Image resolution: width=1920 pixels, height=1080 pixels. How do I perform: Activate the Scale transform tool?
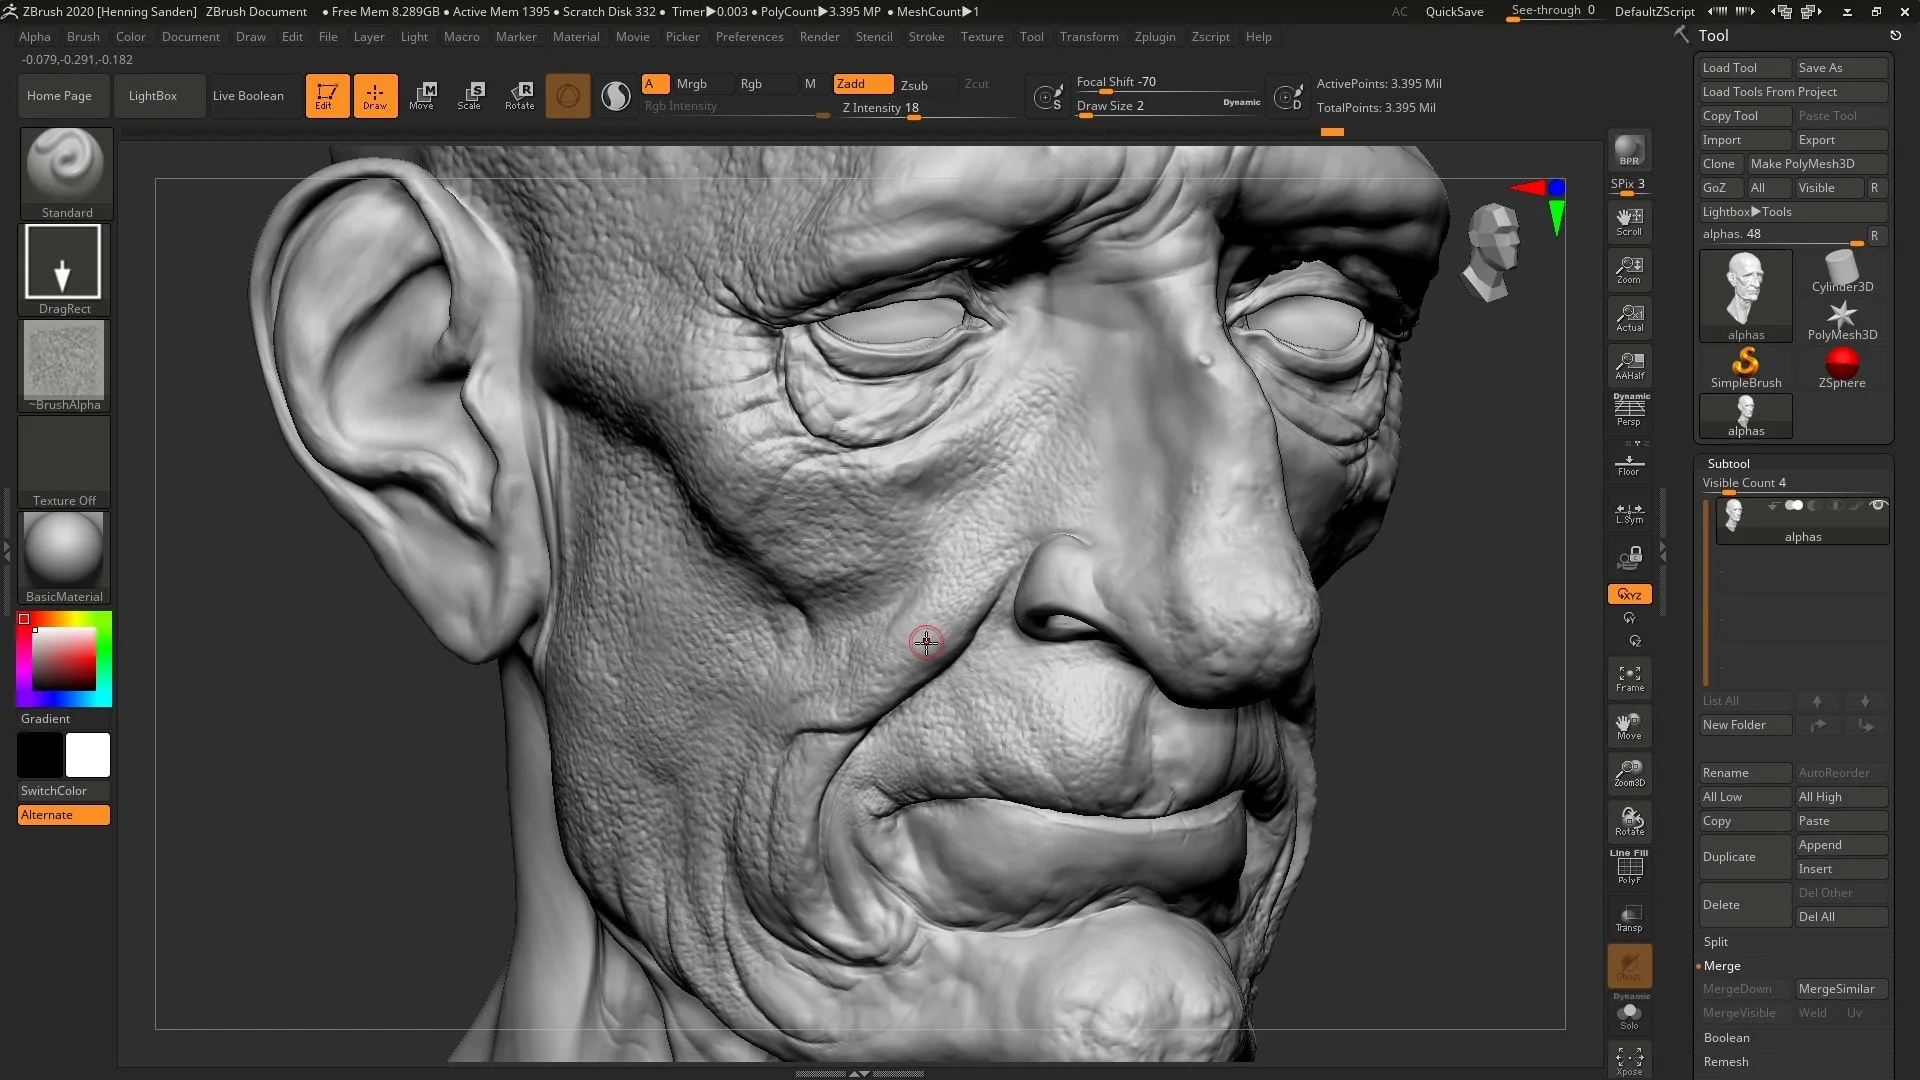coord(469,95)
